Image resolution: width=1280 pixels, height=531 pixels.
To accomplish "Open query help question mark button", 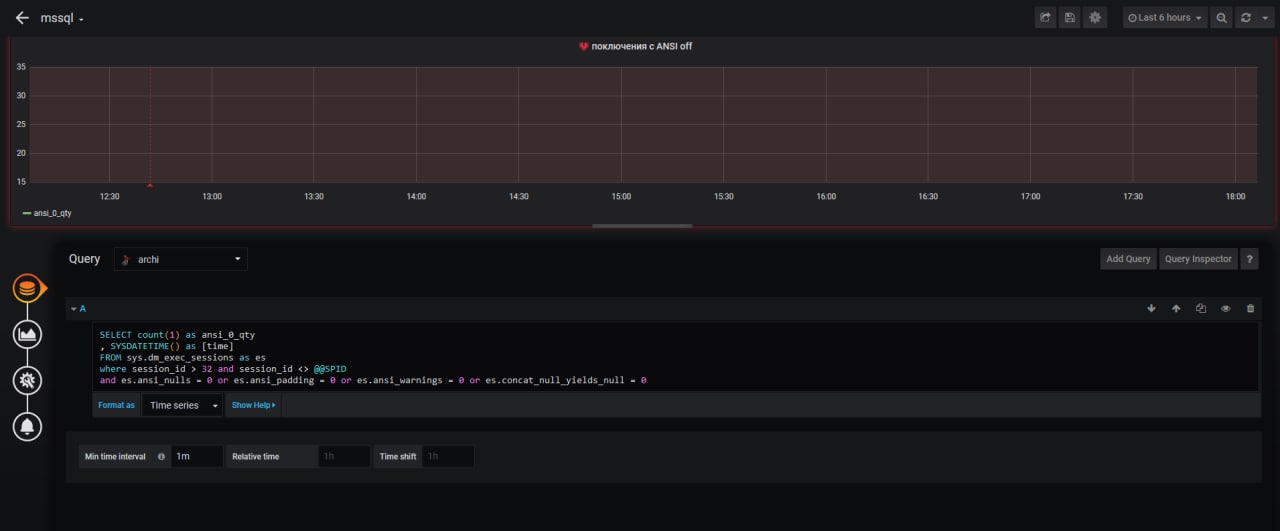I will (1250, 259).
